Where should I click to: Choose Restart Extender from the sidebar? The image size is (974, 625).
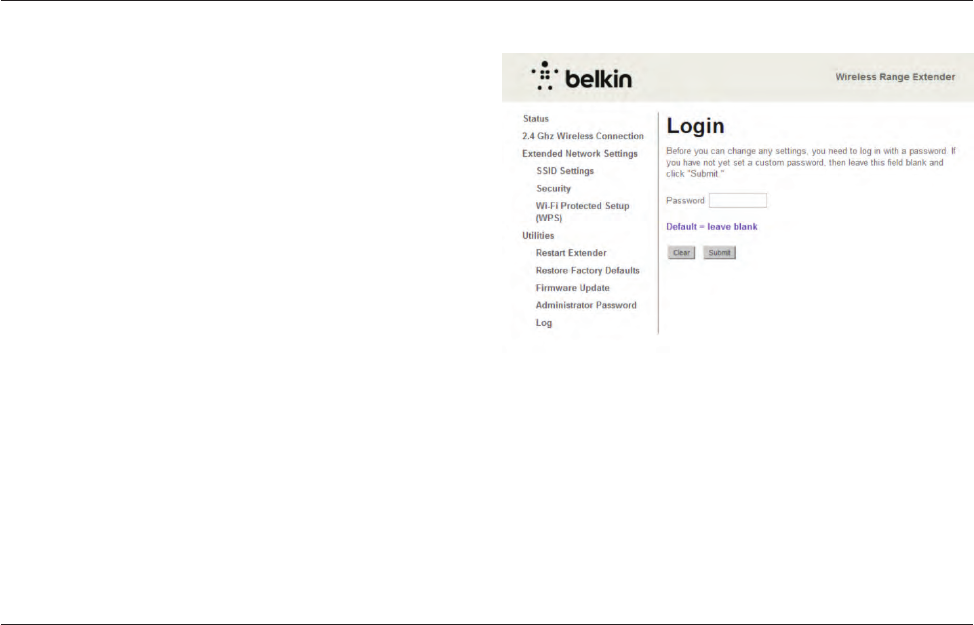[571, 253]
